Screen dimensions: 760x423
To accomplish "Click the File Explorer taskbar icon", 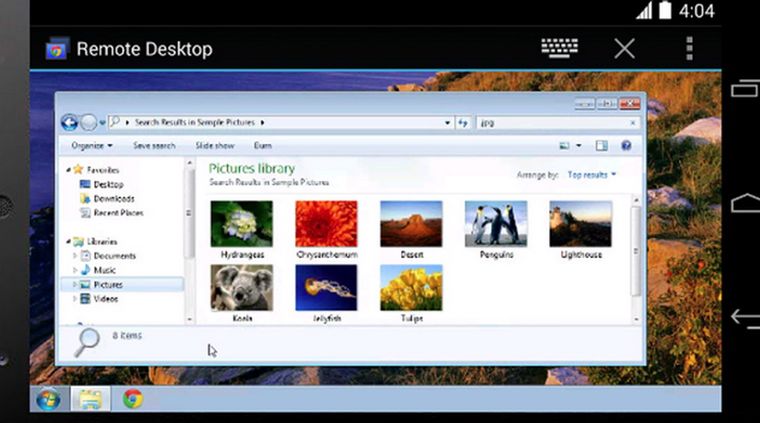I will 91,400.
